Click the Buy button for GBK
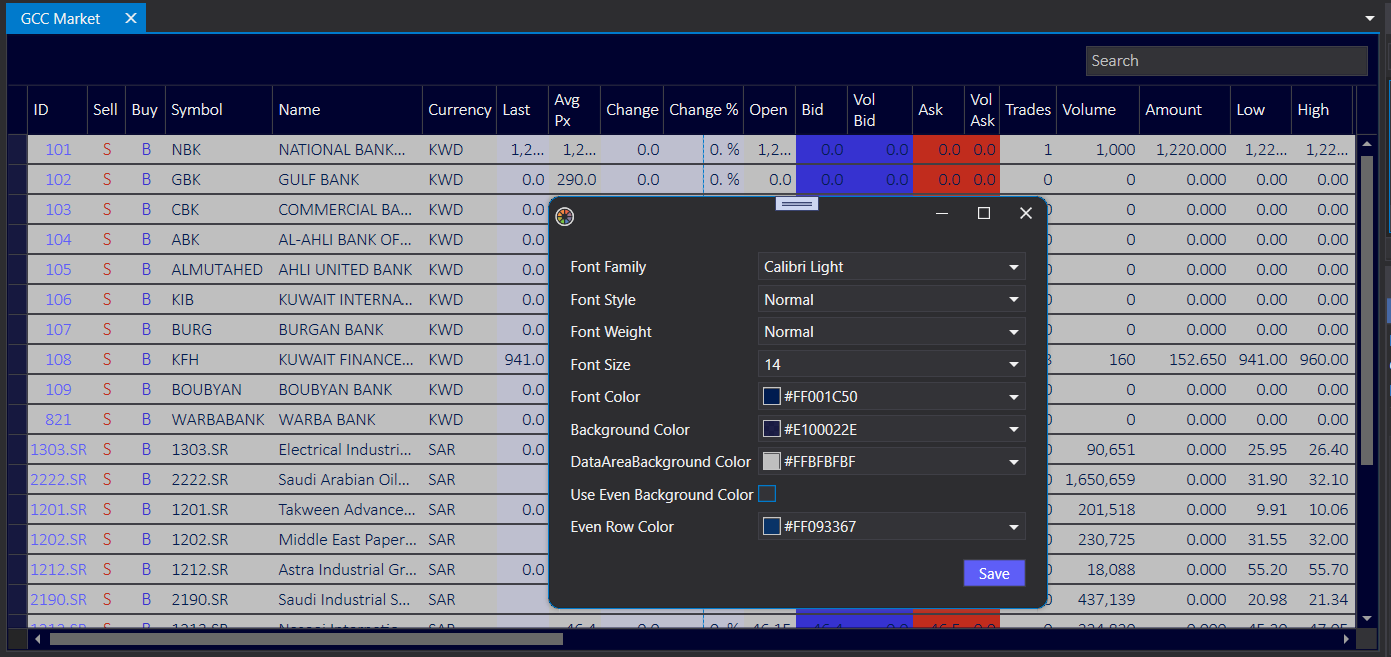1391x657 pixels. [x=146, y=180]
